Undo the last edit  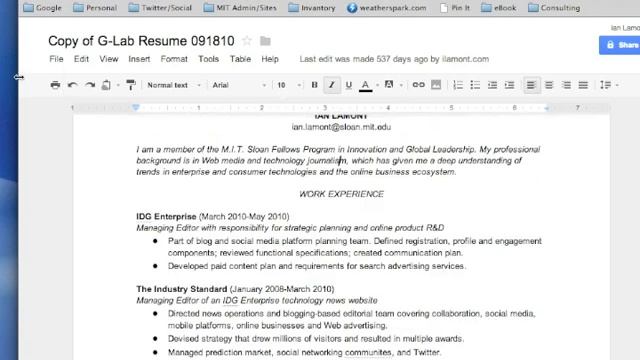[x=73, y=85]
